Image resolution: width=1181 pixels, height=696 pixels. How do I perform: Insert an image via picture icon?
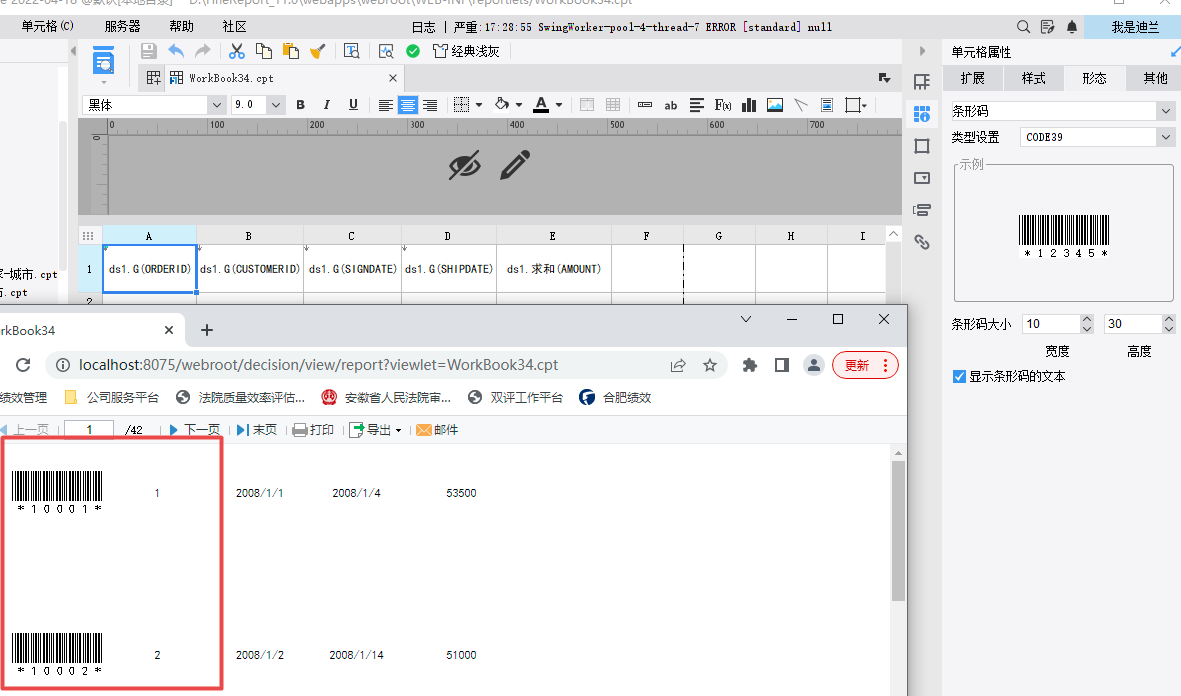coord(775,105)
